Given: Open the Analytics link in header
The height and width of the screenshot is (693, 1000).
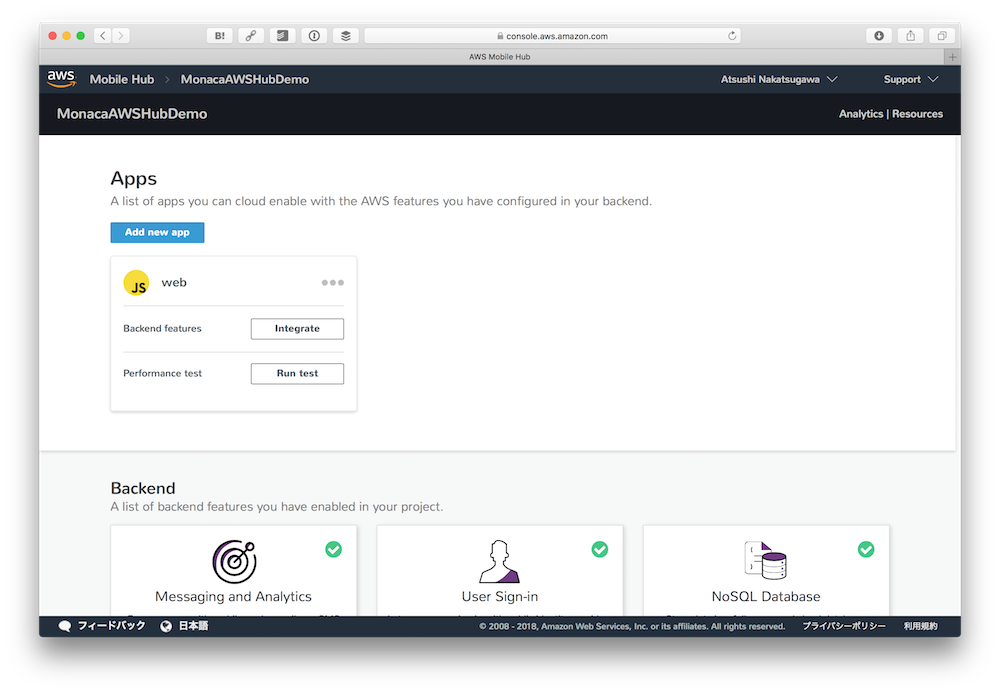Looking at the screenshot, I should point(861,113).
